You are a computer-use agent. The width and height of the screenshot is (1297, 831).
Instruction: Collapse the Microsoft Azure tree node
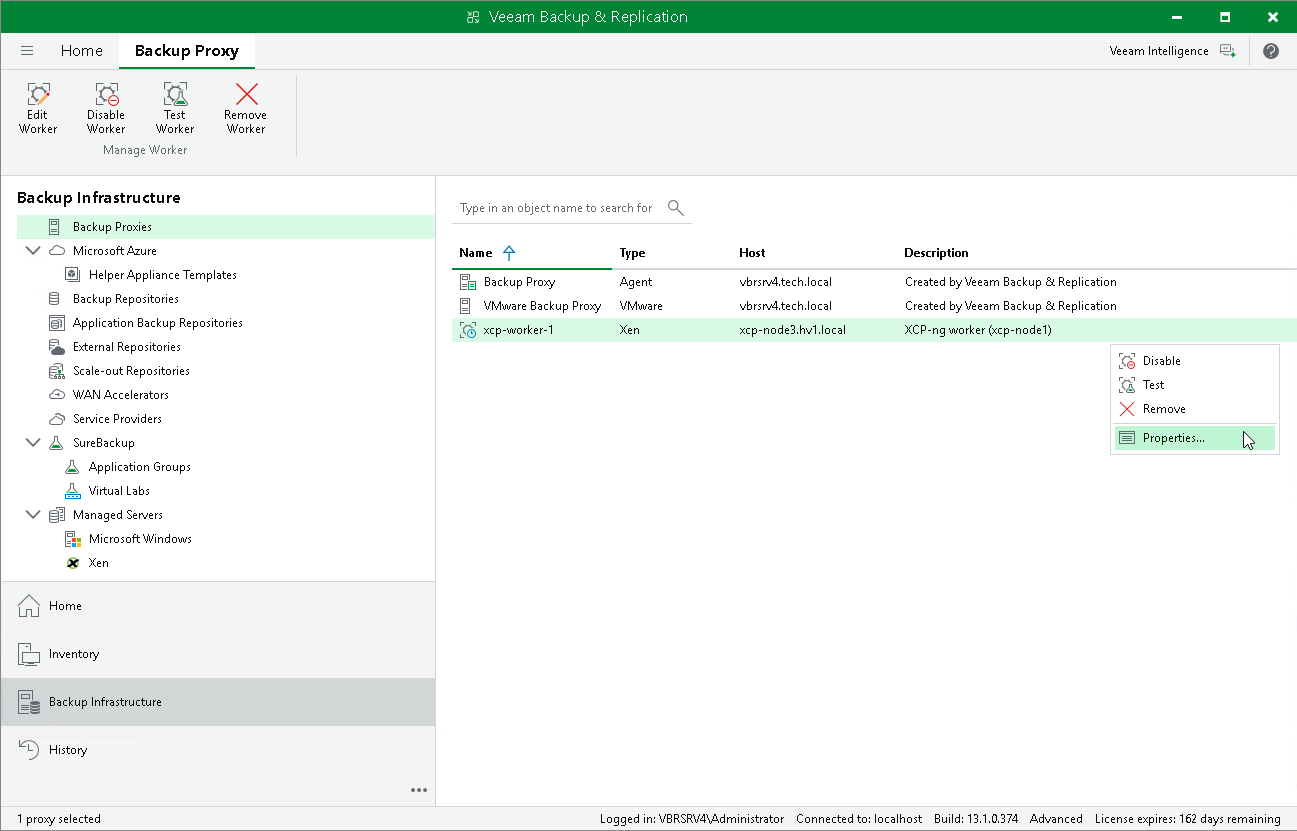[x=33, y=251]
